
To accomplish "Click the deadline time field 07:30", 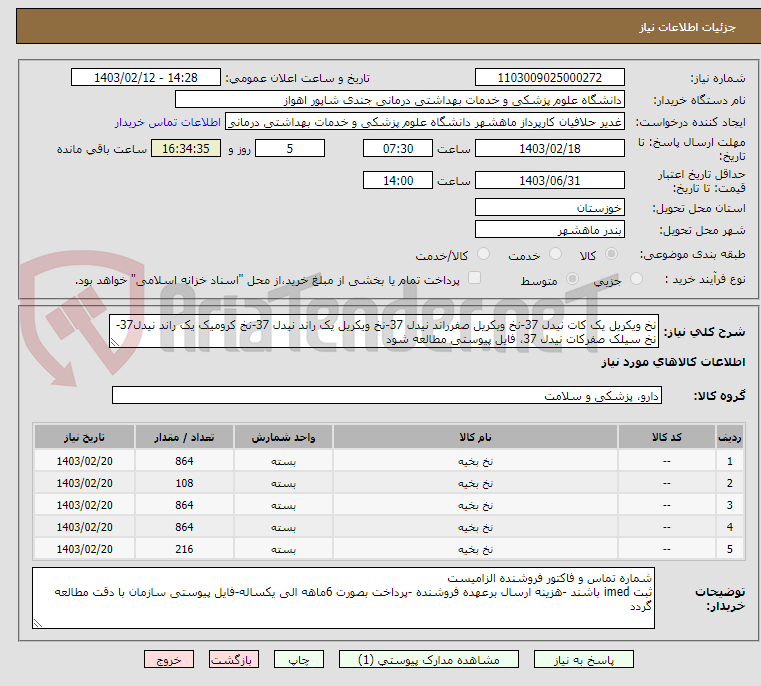I will click(397, 149).
